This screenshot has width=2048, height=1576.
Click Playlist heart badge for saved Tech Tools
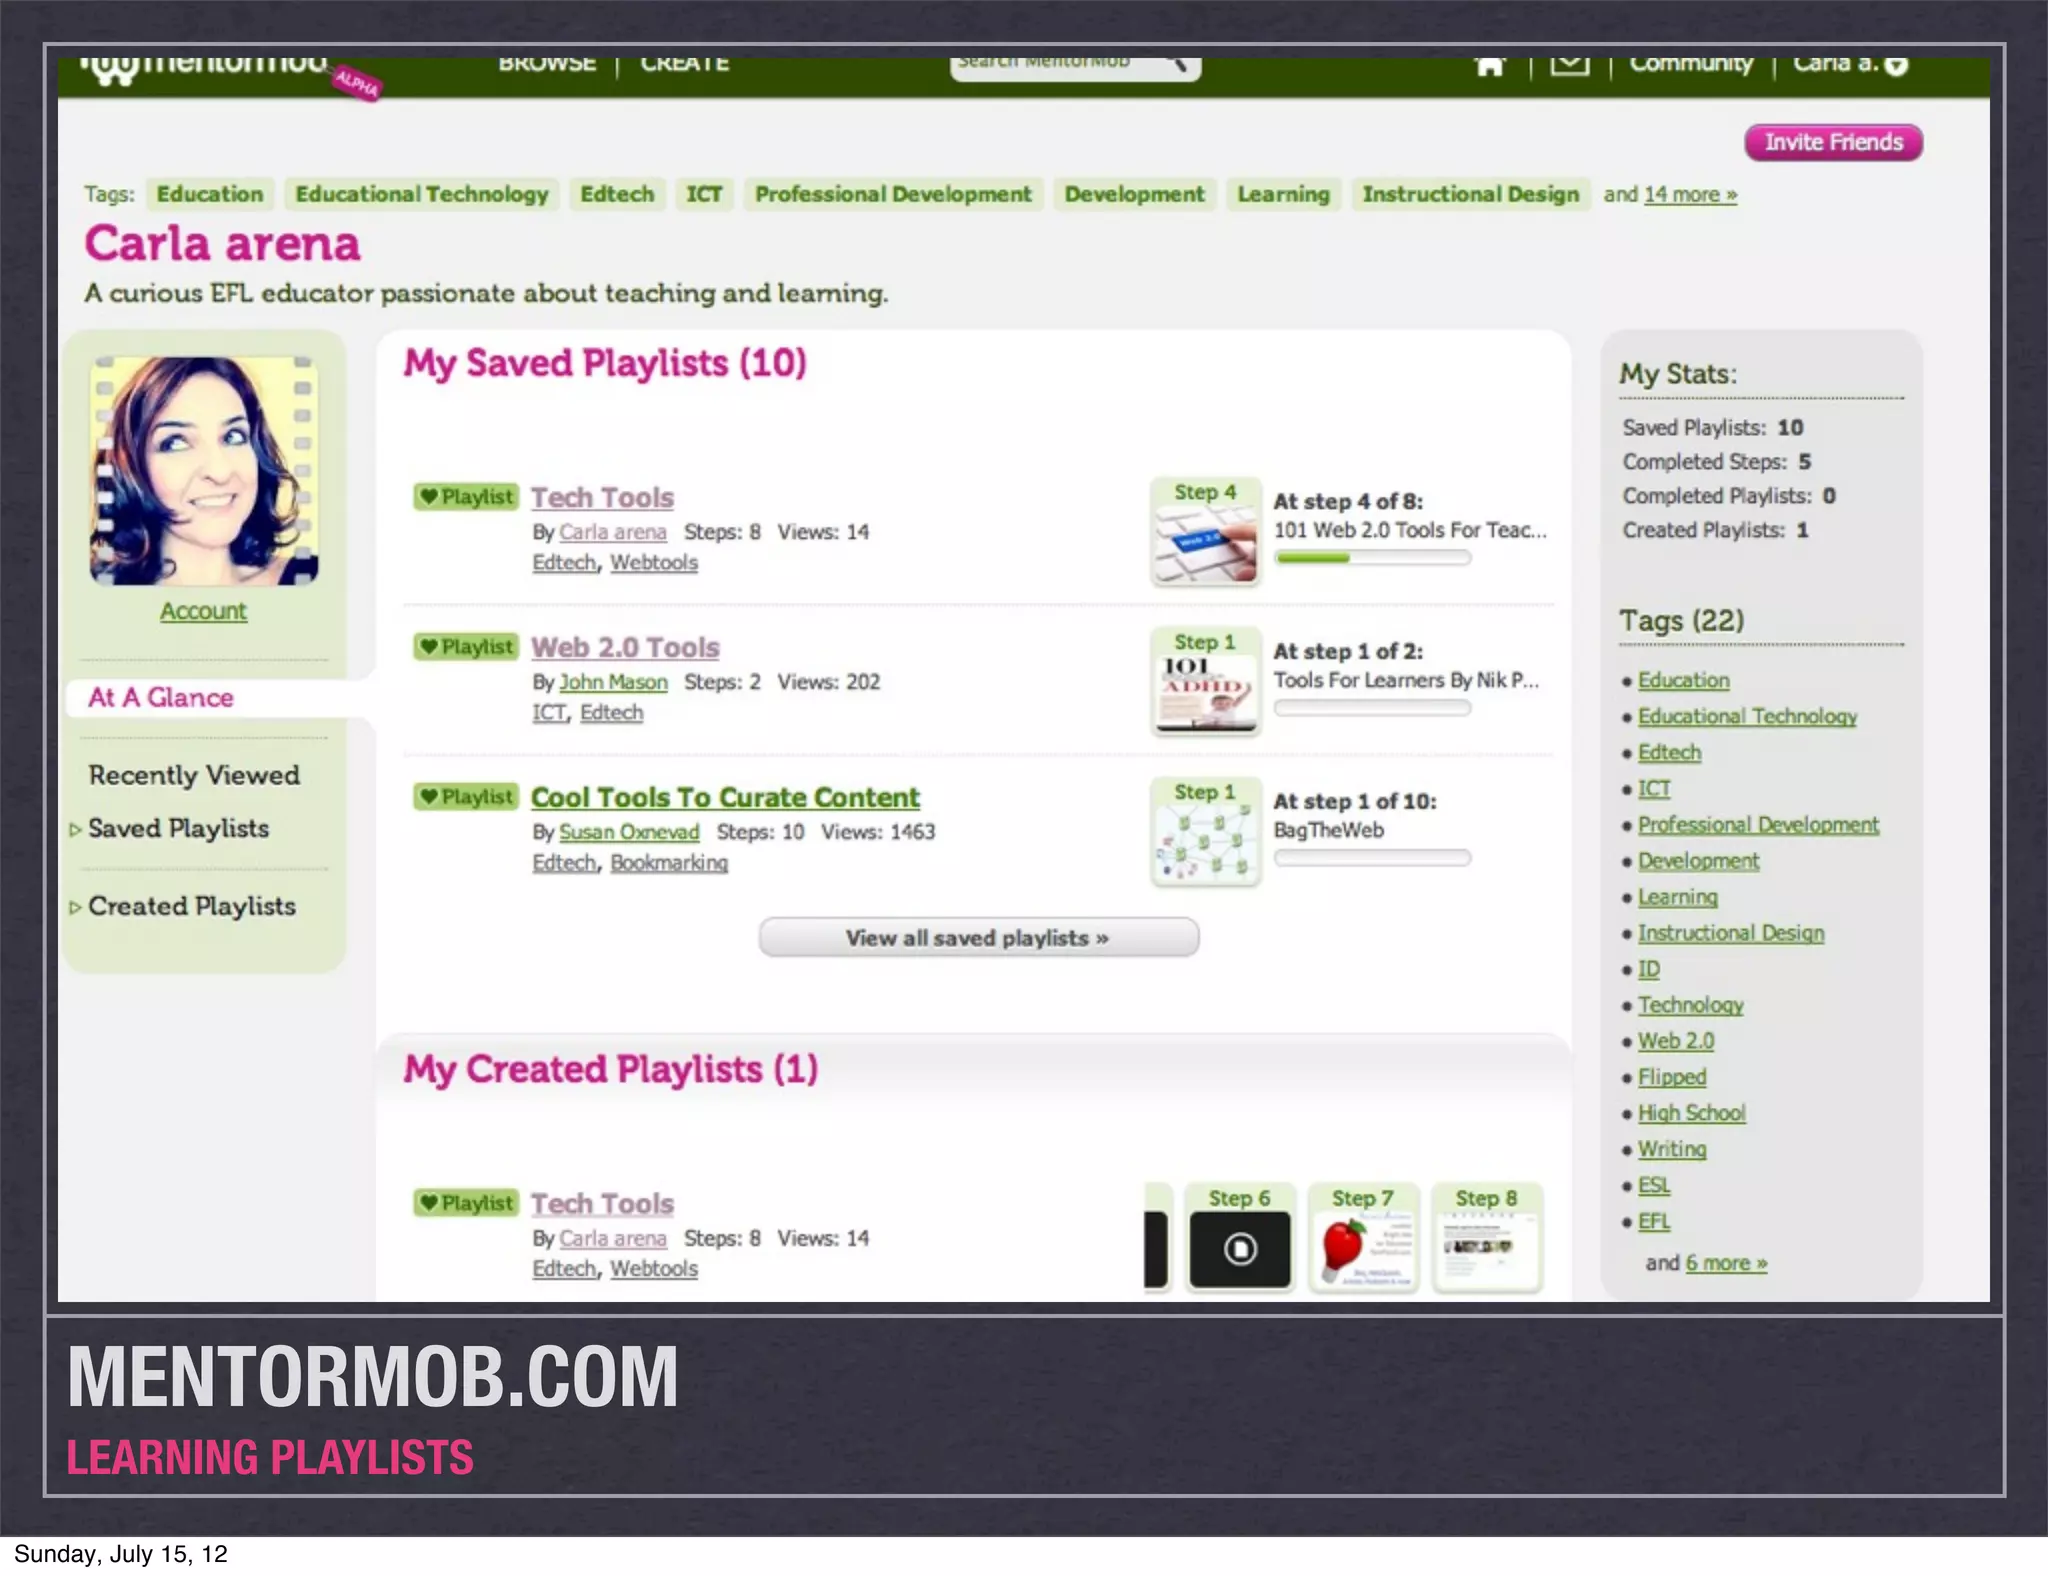[466, 497]
